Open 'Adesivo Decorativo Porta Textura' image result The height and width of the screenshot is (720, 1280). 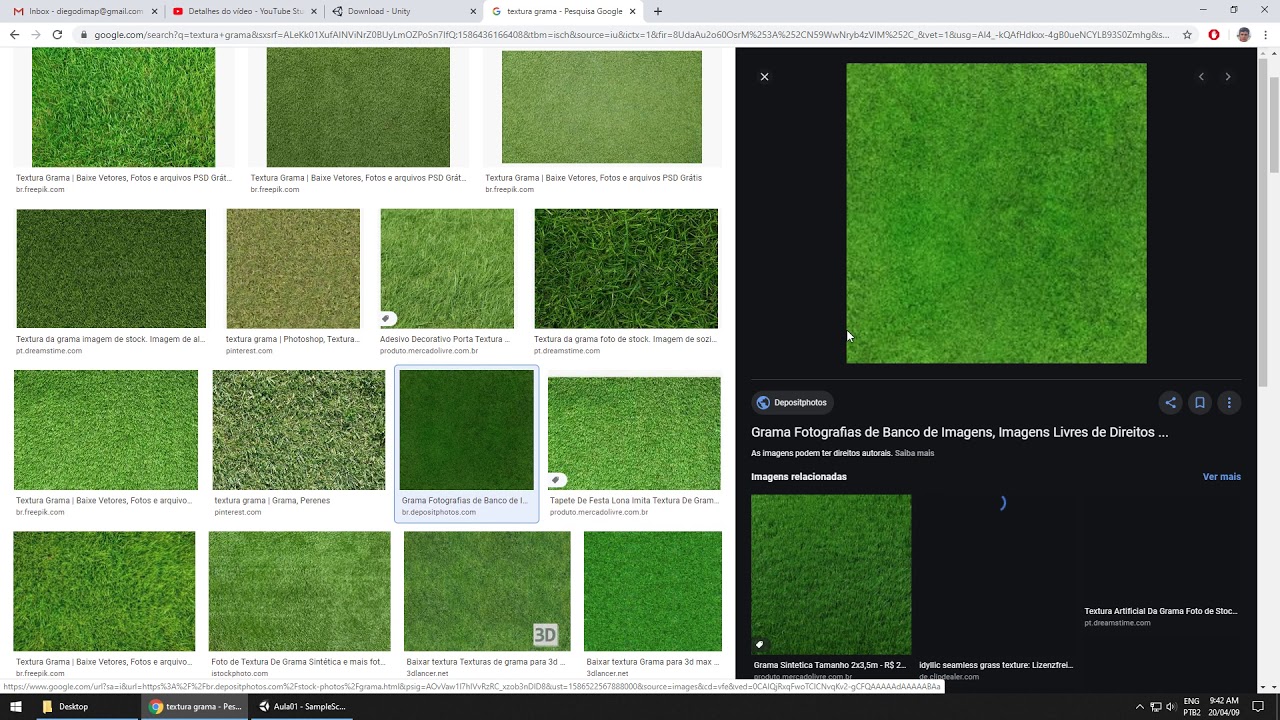tap(447, 268)
